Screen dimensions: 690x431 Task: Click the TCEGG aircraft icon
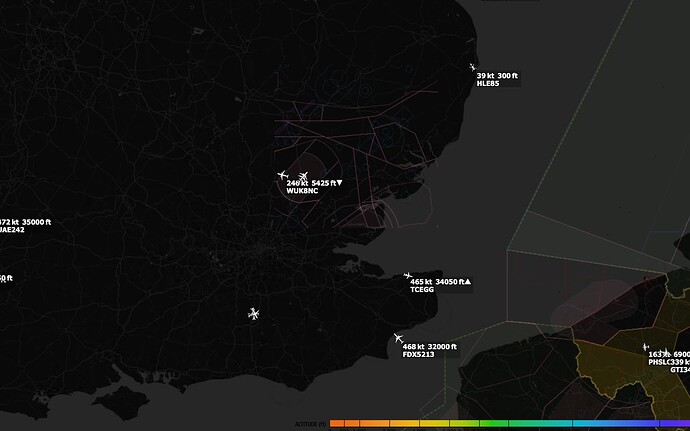[408, 276]
